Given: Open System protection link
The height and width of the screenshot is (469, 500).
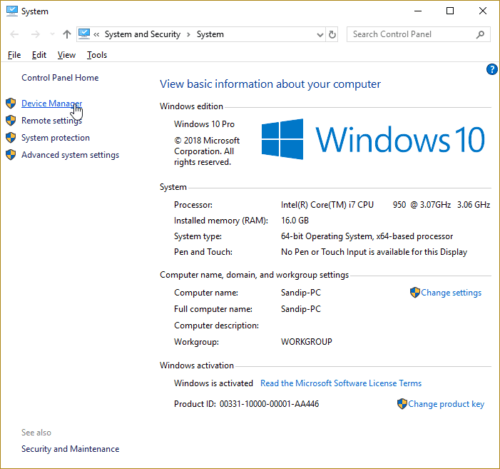Looking at the screenshot, I should click(55, 137).
